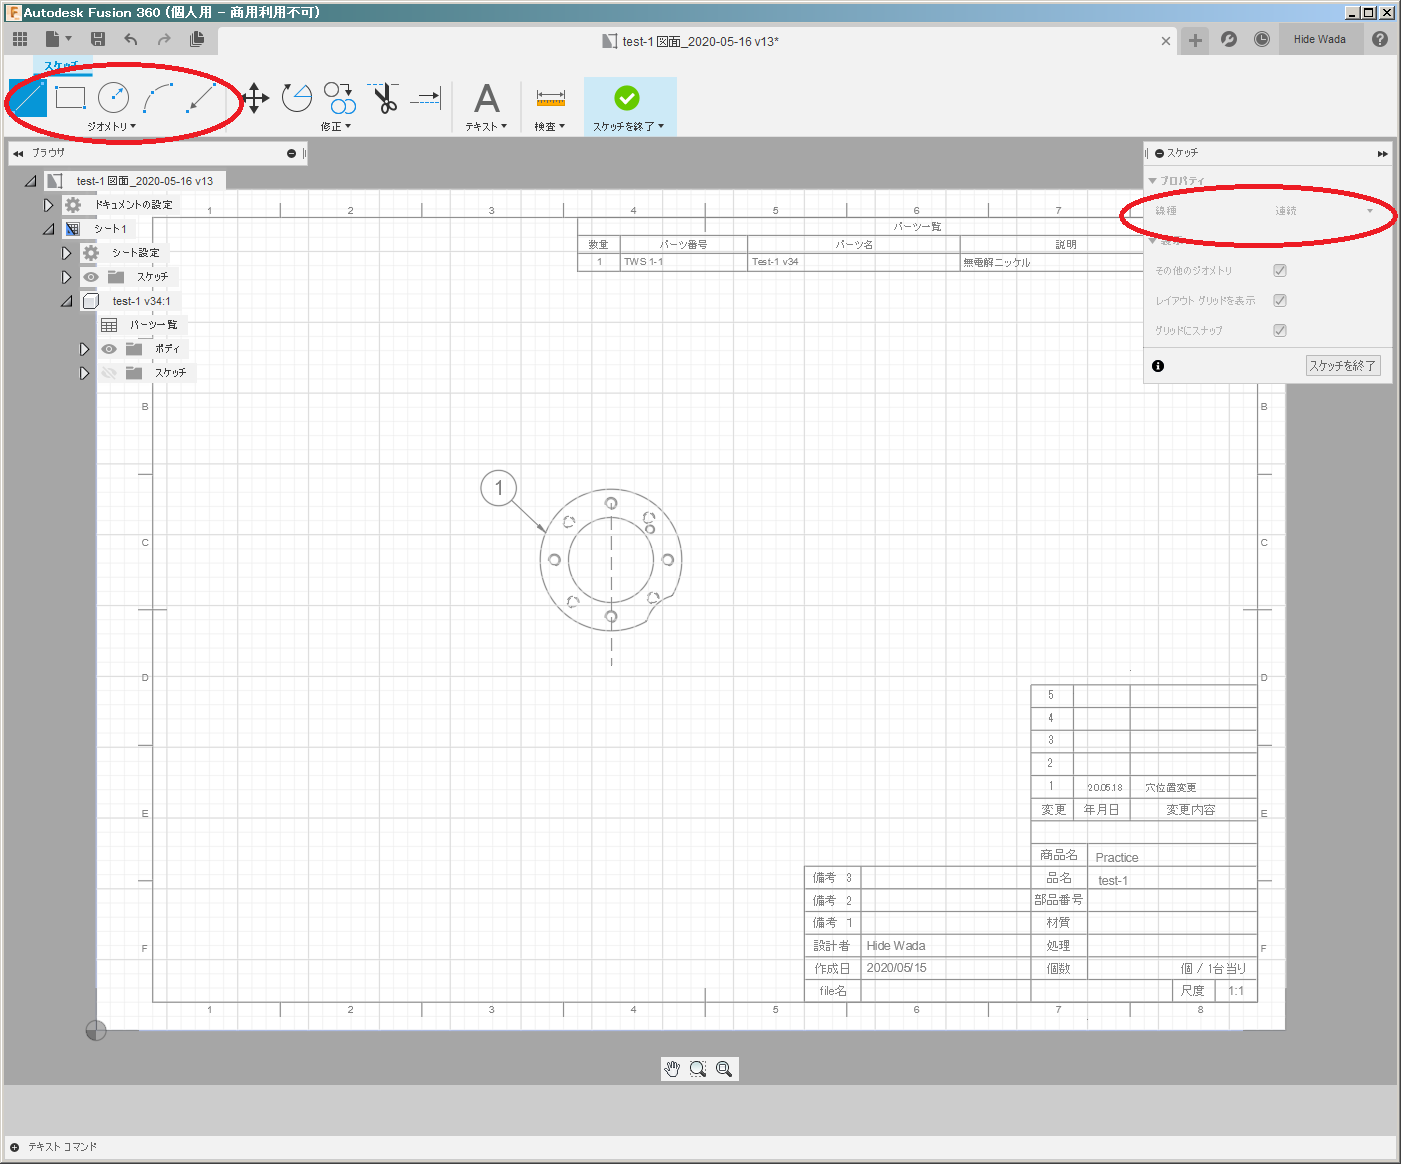Click balloon number 1 on the drawing
This screenshot has height=1164, width=1401.
[x=499, y=488]
